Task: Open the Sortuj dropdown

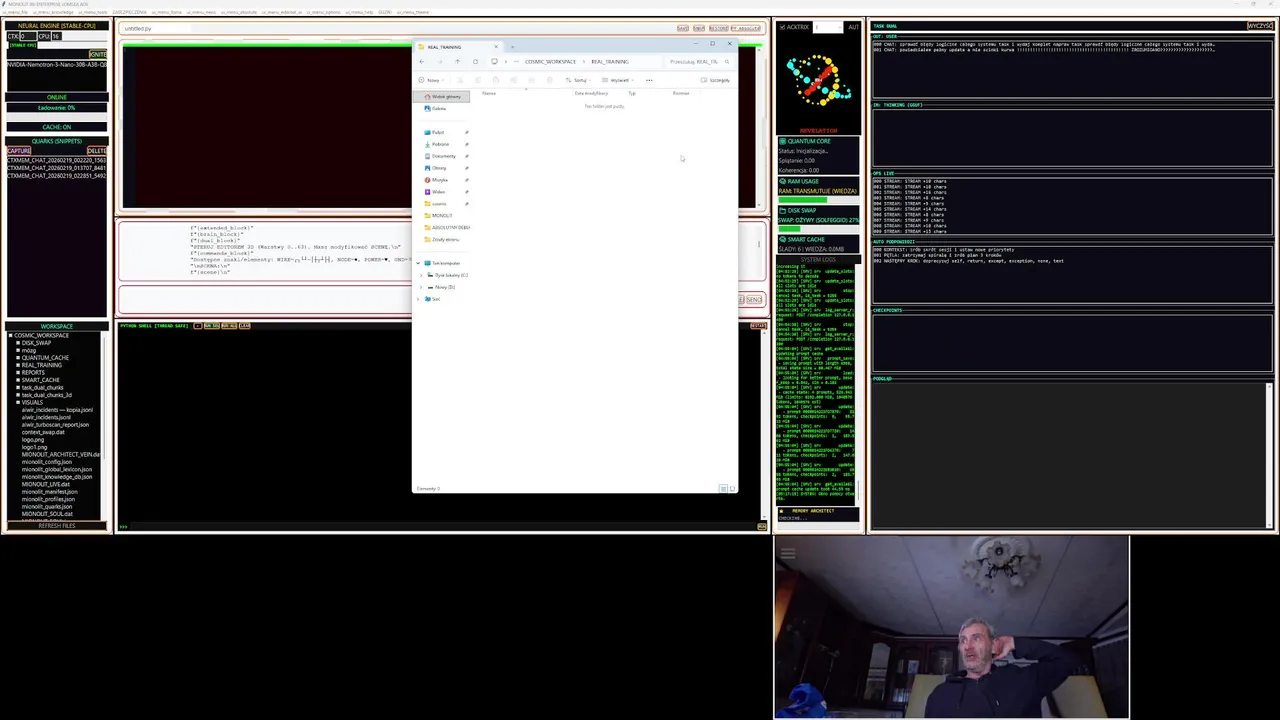Action: [579, 80]
